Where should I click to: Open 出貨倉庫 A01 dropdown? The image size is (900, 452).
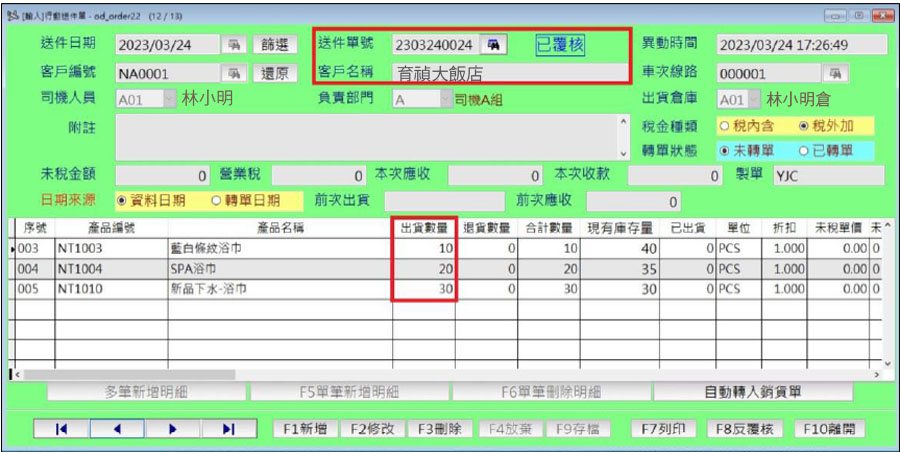pyautogui.click(x=754, y=100)
